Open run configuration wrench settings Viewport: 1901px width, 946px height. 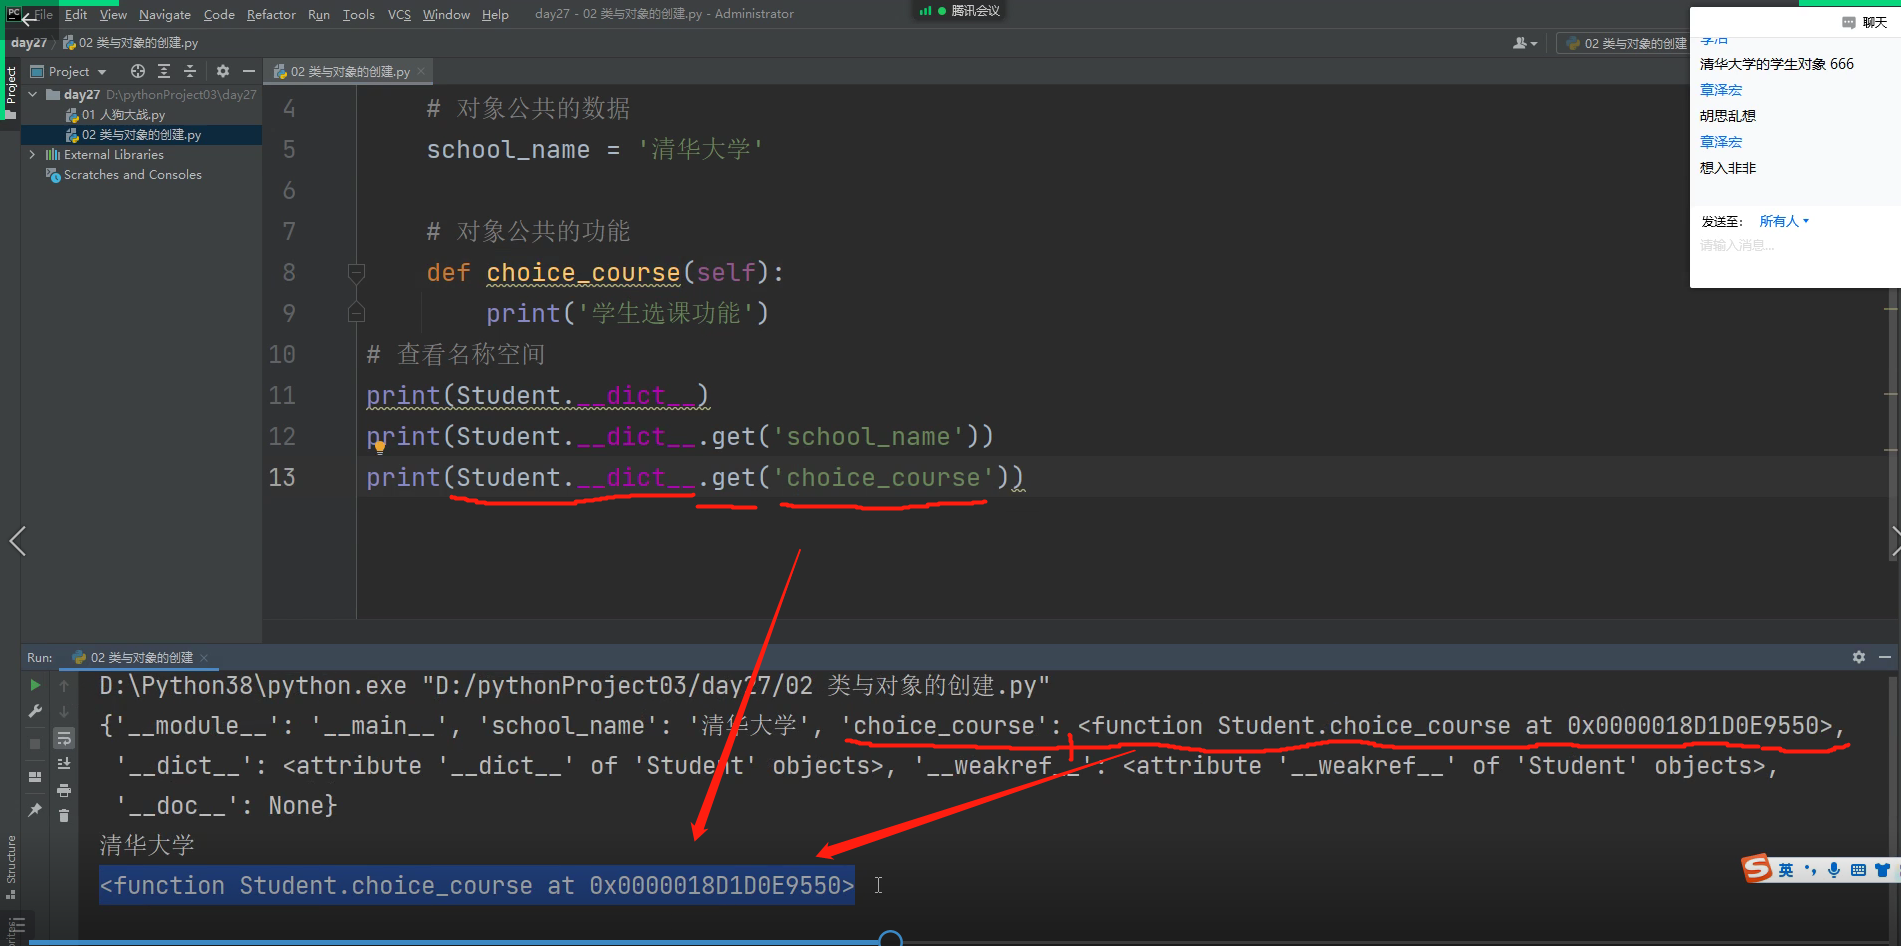coord(35,711)
